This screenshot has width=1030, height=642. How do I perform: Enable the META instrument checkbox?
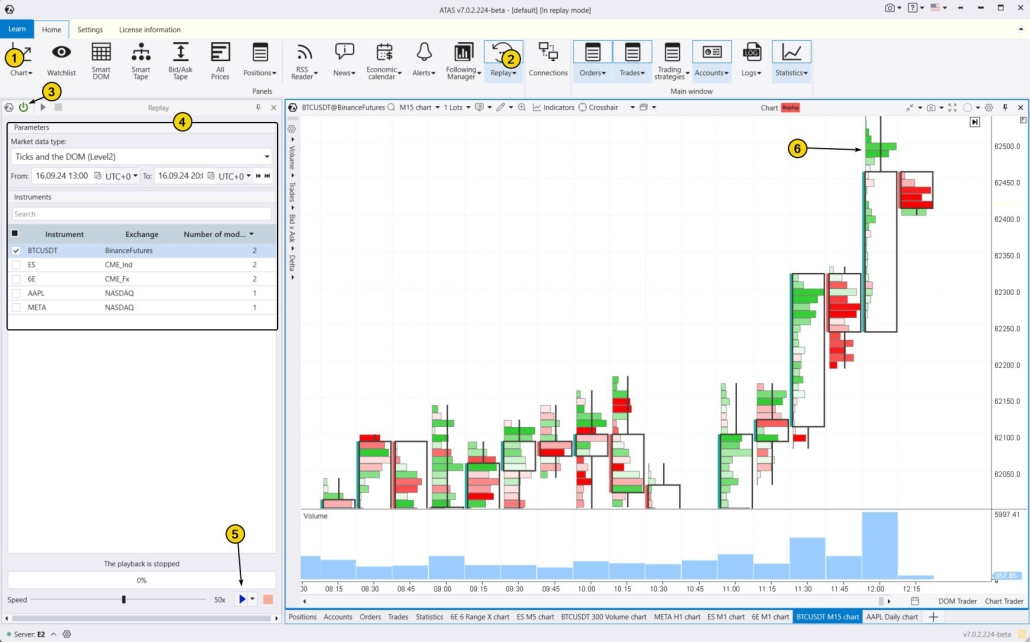click(x=16, y=307)
